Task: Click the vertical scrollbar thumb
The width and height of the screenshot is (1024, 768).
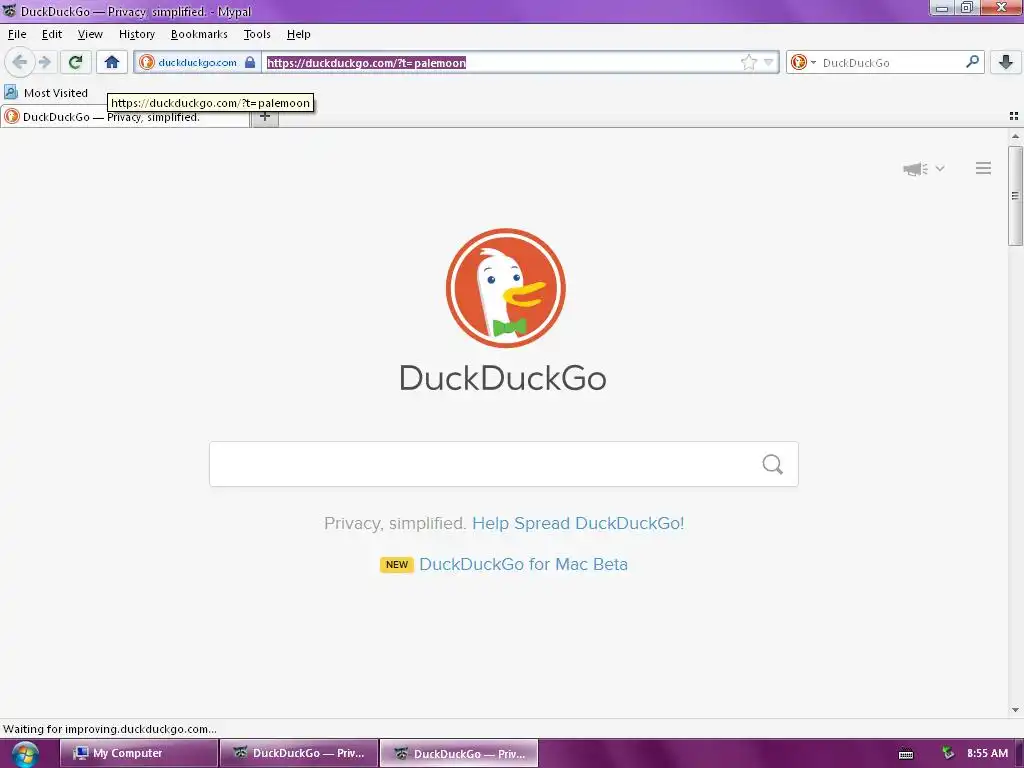Action: click(1015, 196)
